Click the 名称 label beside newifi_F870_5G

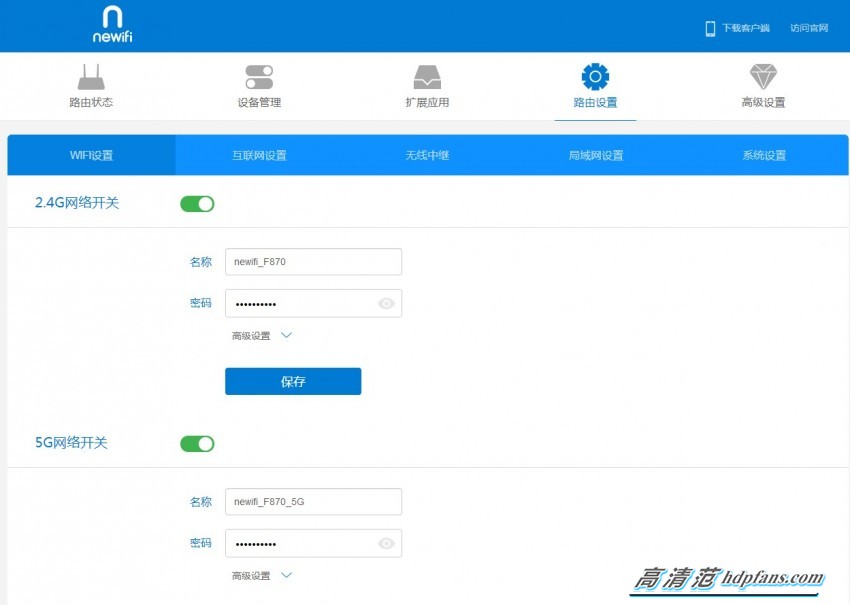click(x=201, y=502)
